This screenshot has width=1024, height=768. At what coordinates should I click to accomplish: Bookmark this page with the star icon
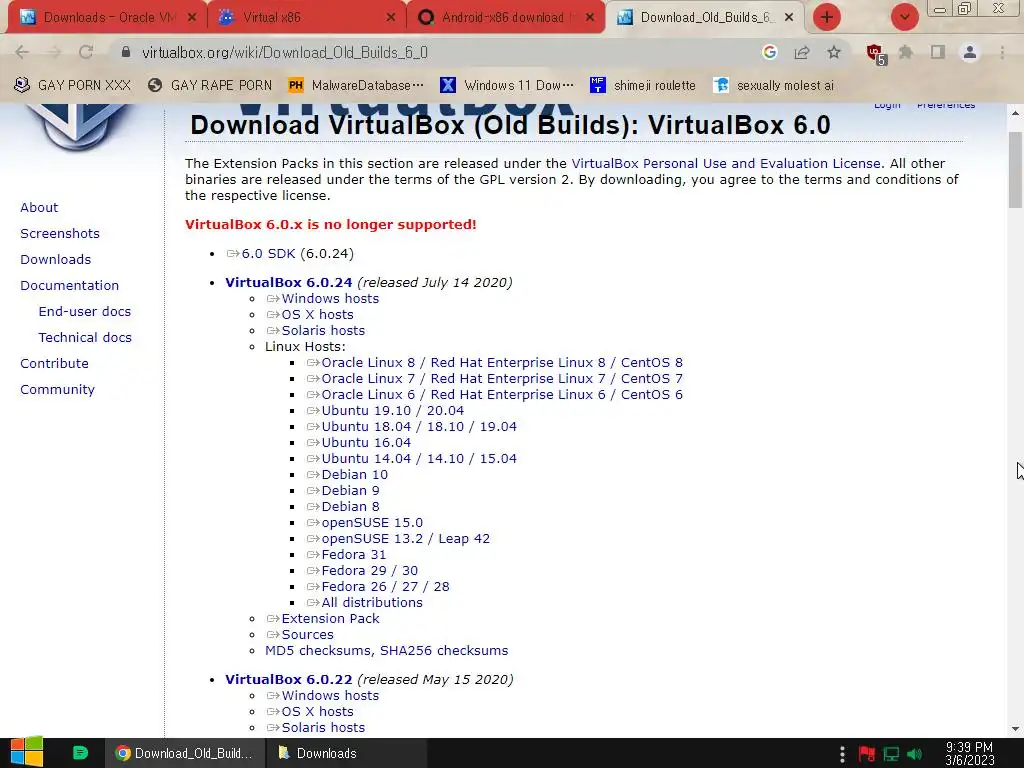[x=834, y=52]
